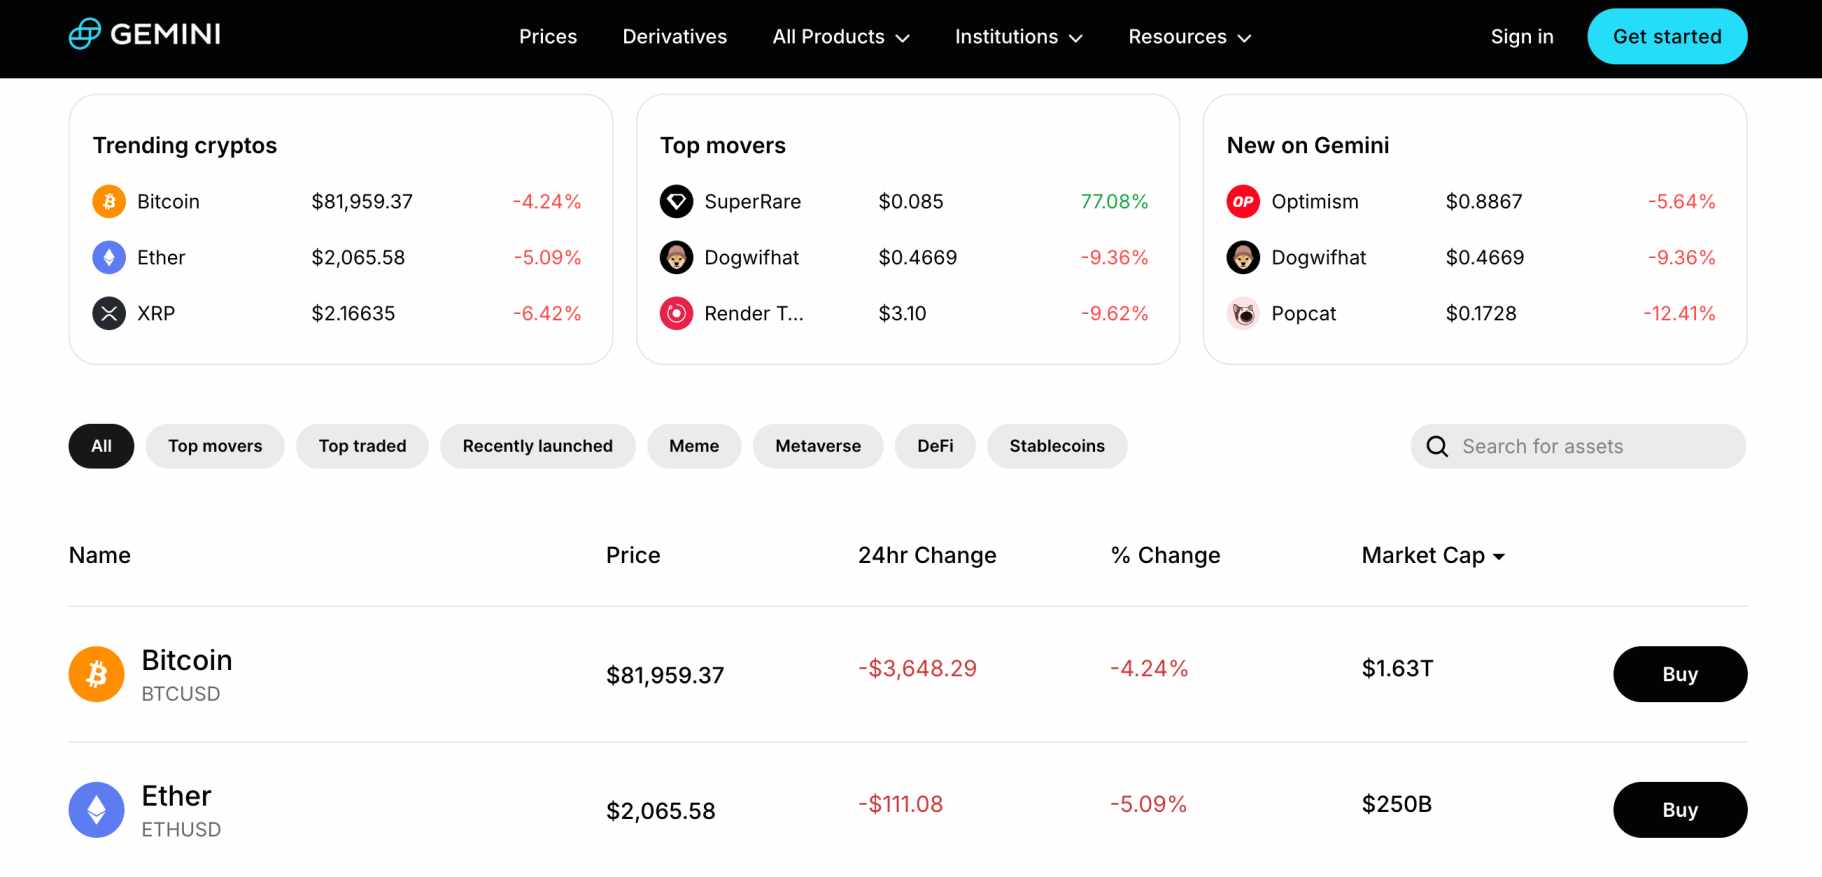The width and height of the screenshot is (1822, 877).
Task: Select the Stablecoins filter
Action: pos(1057,446)
